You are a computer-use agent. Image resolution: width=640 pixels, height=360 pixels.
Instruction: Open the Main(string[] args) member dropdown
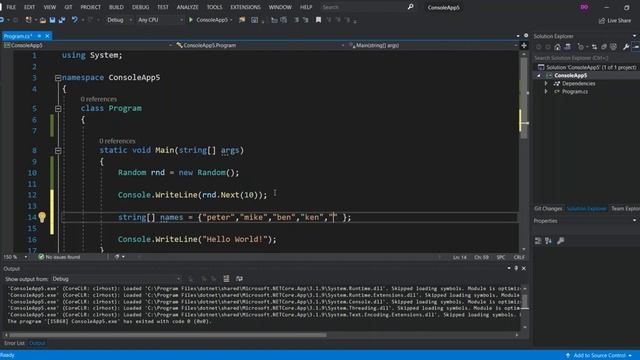(433, 45)
